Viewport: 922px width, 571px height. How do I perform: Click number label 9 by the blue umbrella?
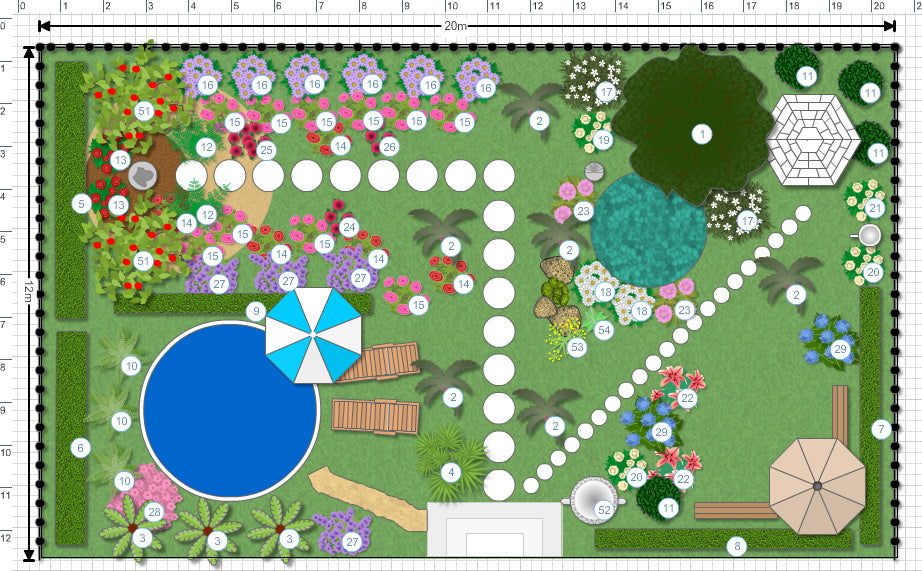coord(256,311)
